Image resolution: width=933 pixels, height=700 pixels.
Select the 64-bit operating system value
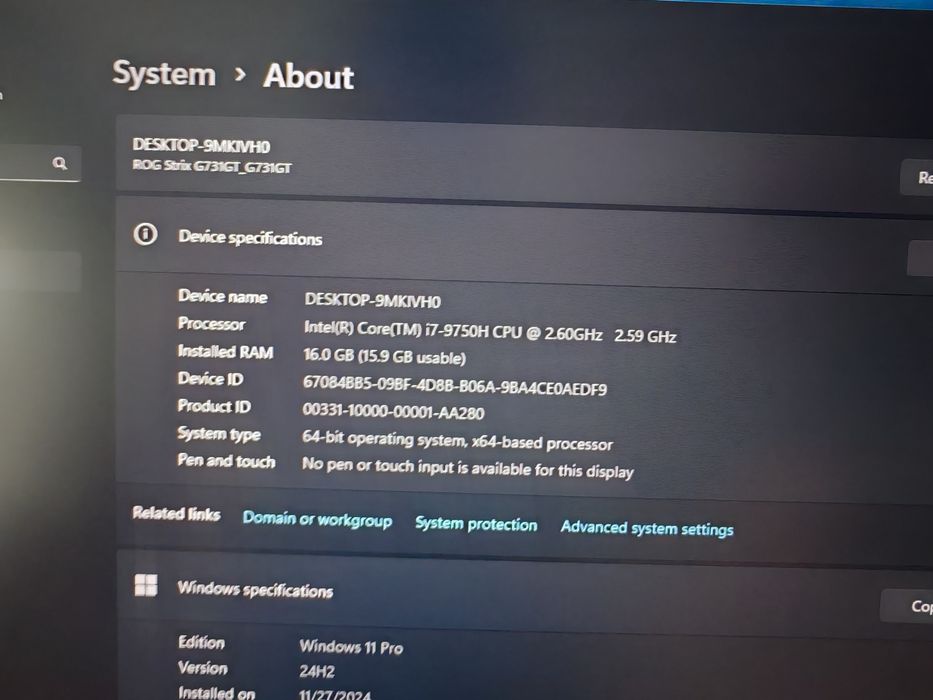[x=457, y=441]
